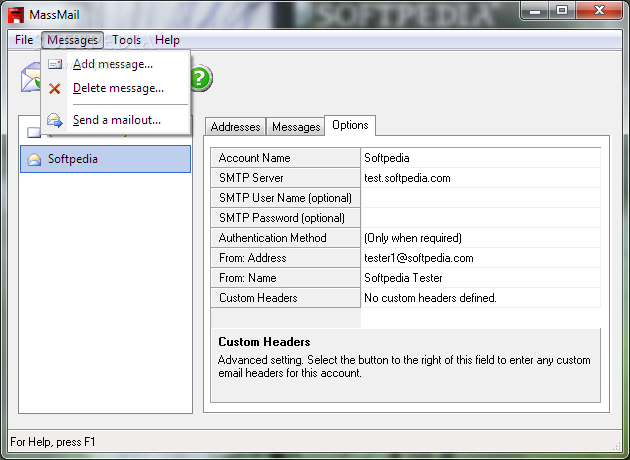Minimize the MassMail window
This screenshot has width=630, height=460.
(x=535, y=10)
